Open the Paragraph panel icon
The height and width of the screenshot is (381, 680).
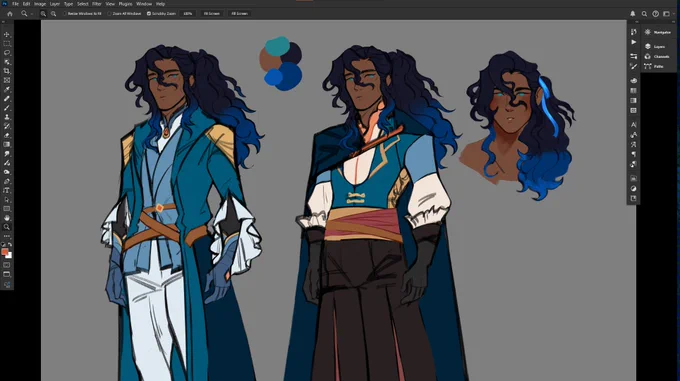[634, 154]
